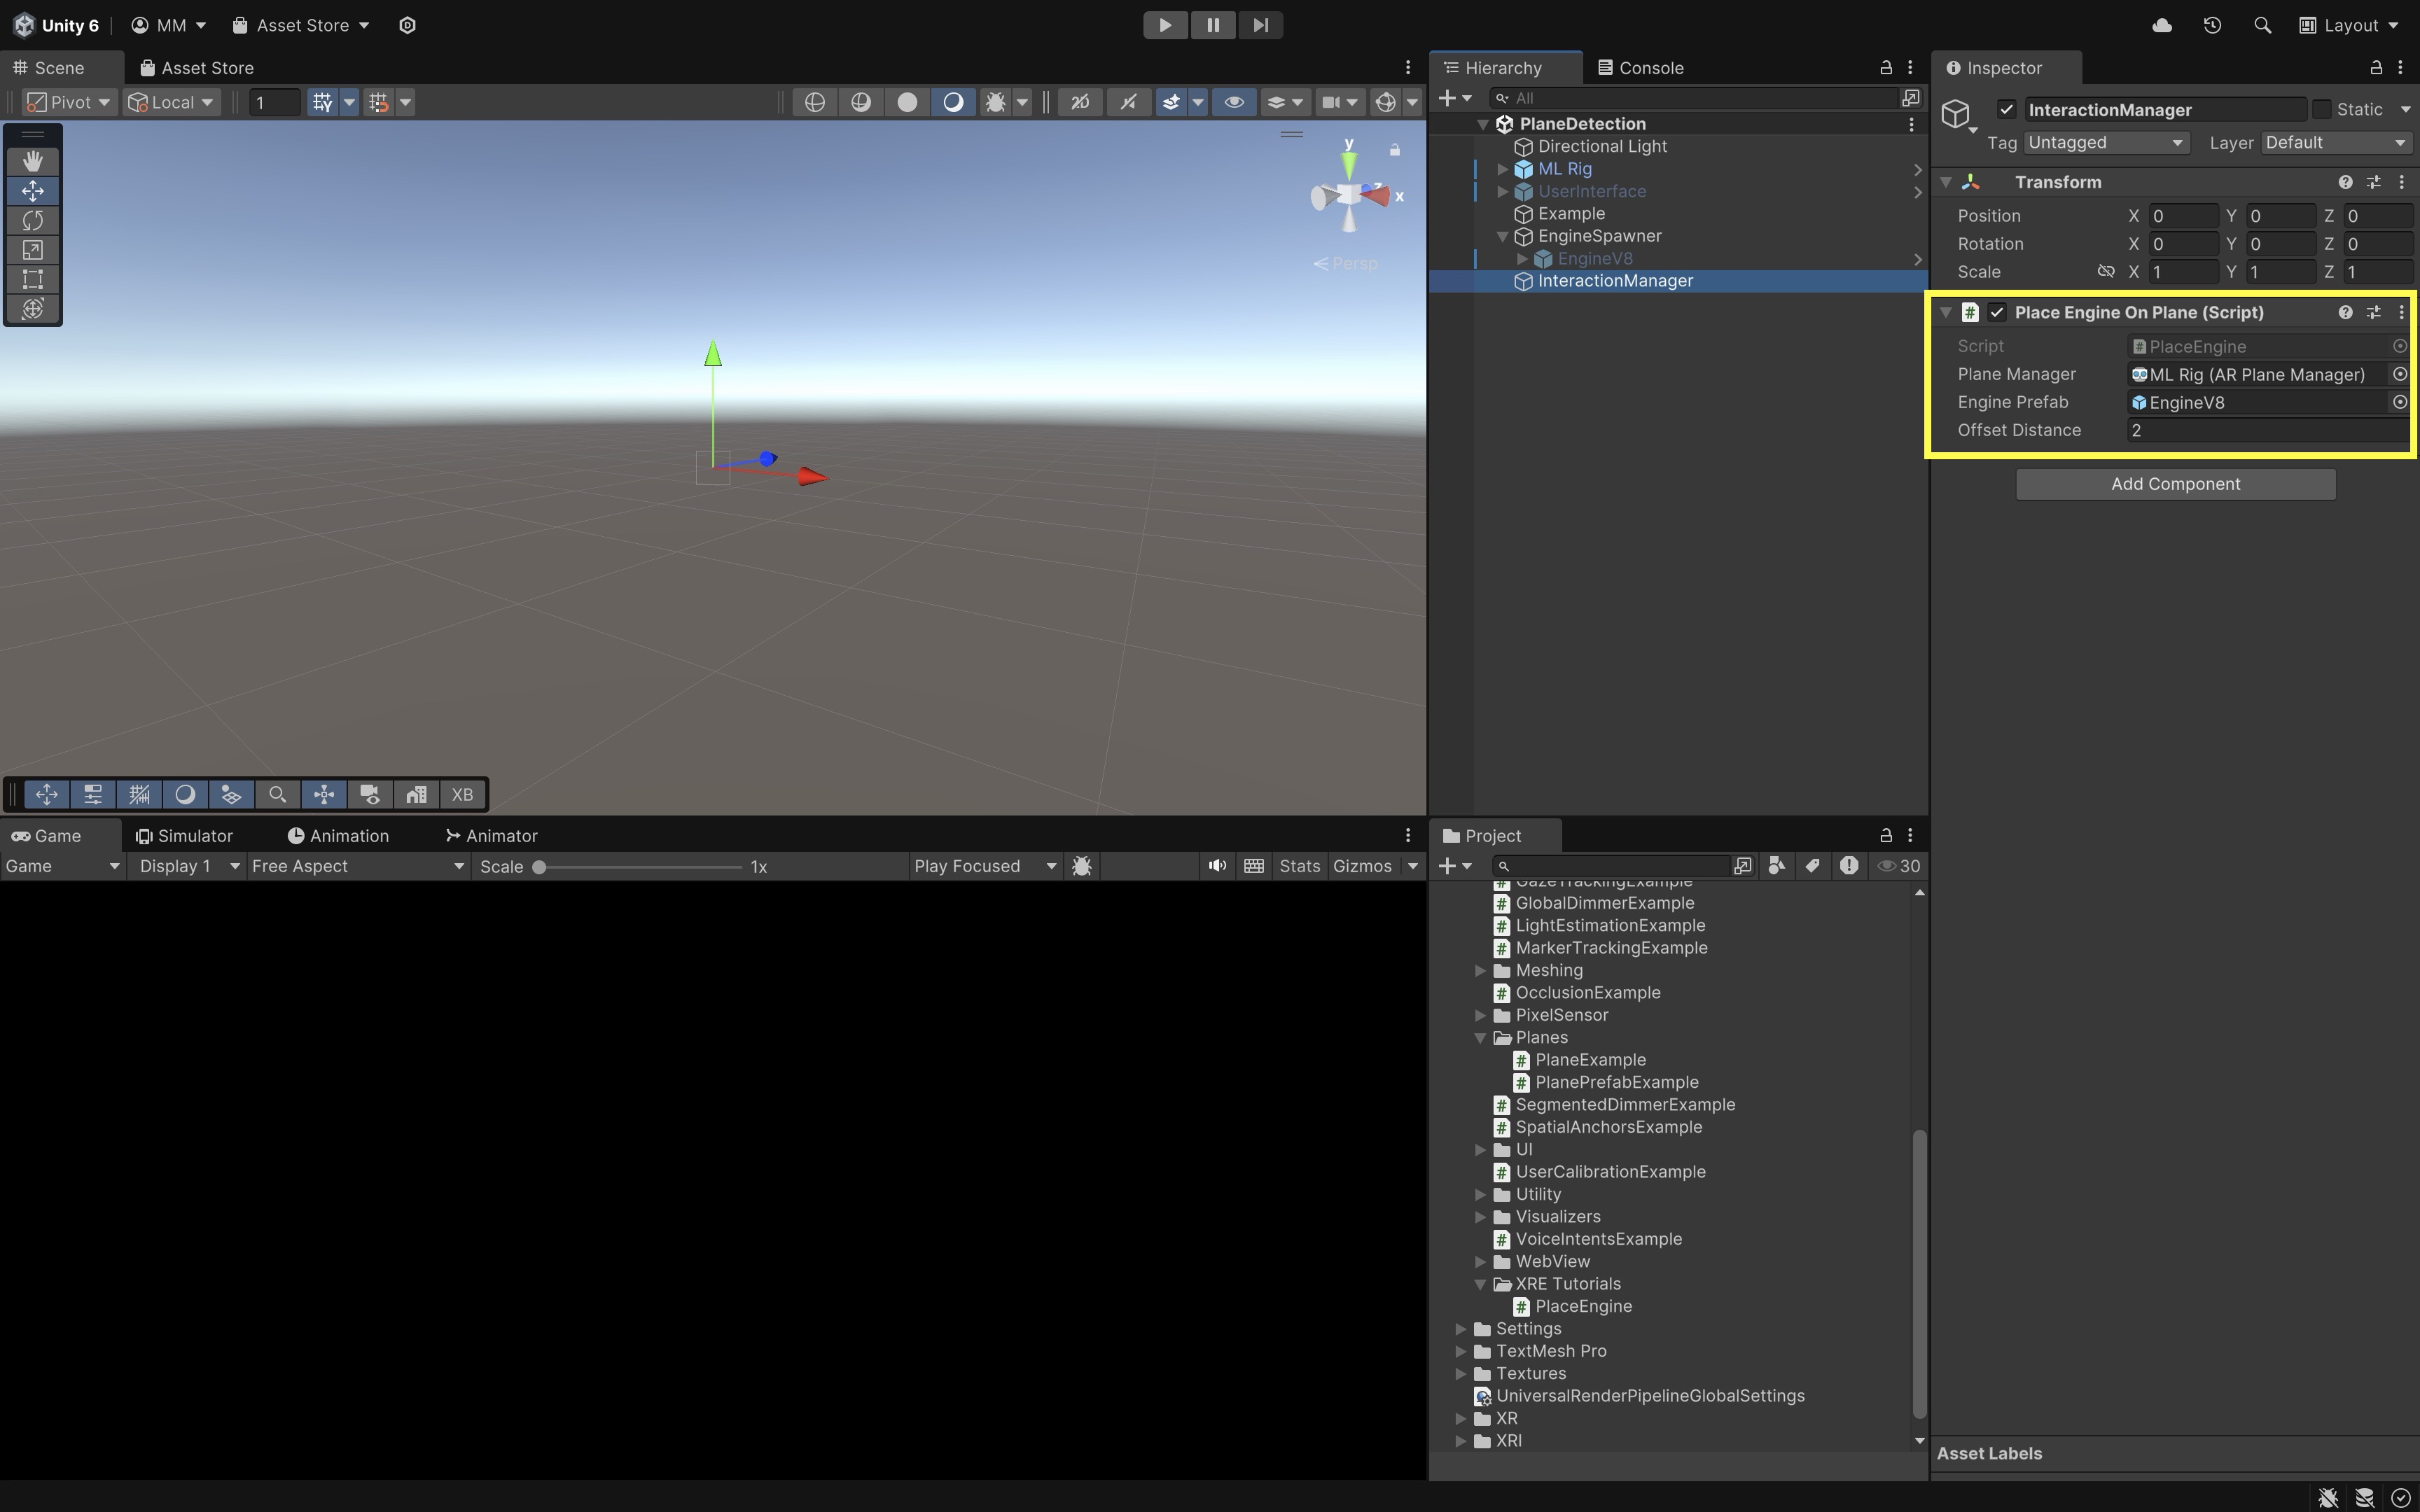Disable Place Engine On Plane script checkbox
Image resolution: width=2420 pixels, height=1512 pixels.
[x=1997, y=312]
